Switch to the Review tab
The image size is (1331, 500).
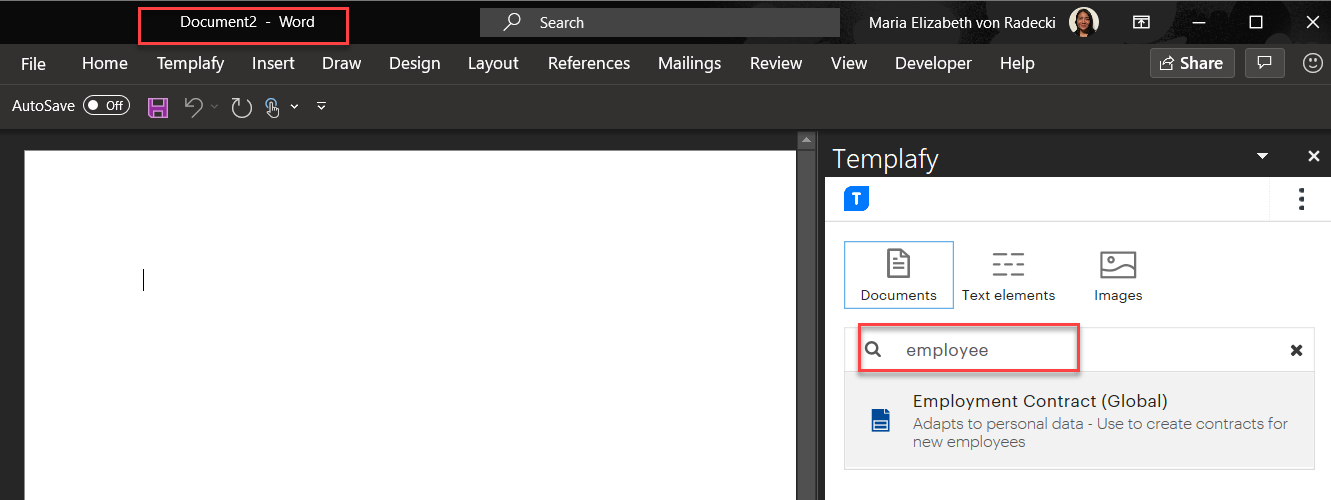[776, 63]
